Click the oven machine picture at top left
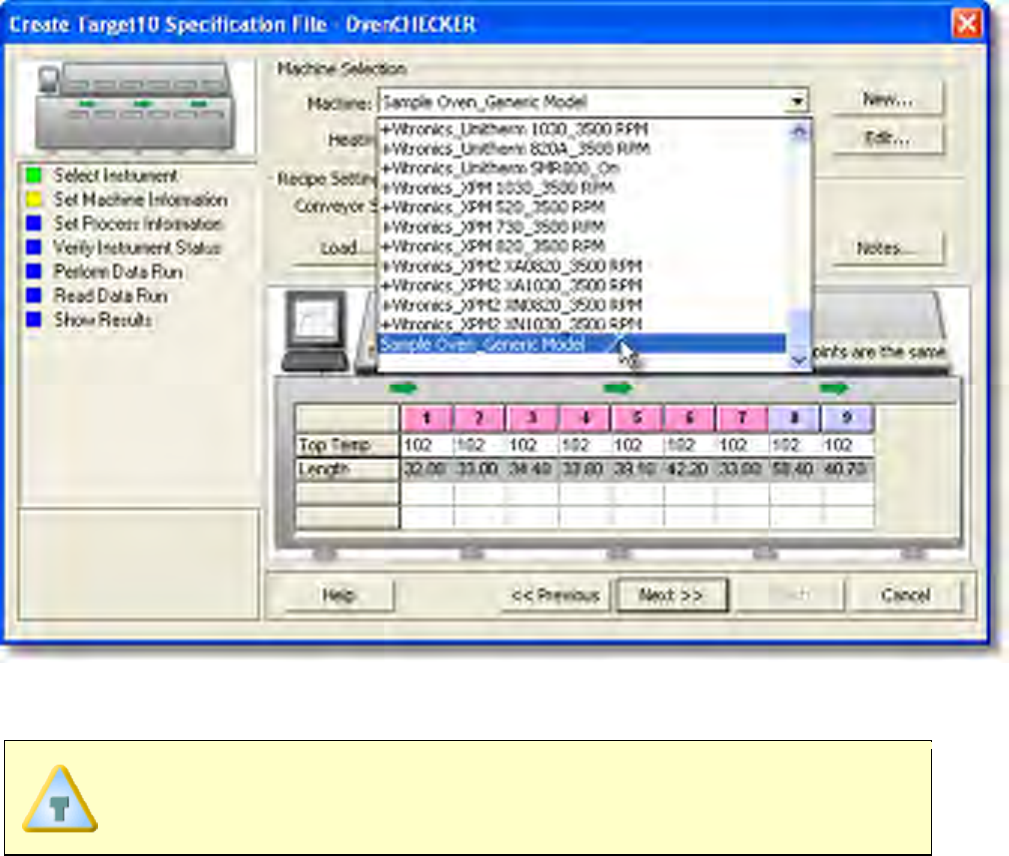 [136, 106]
